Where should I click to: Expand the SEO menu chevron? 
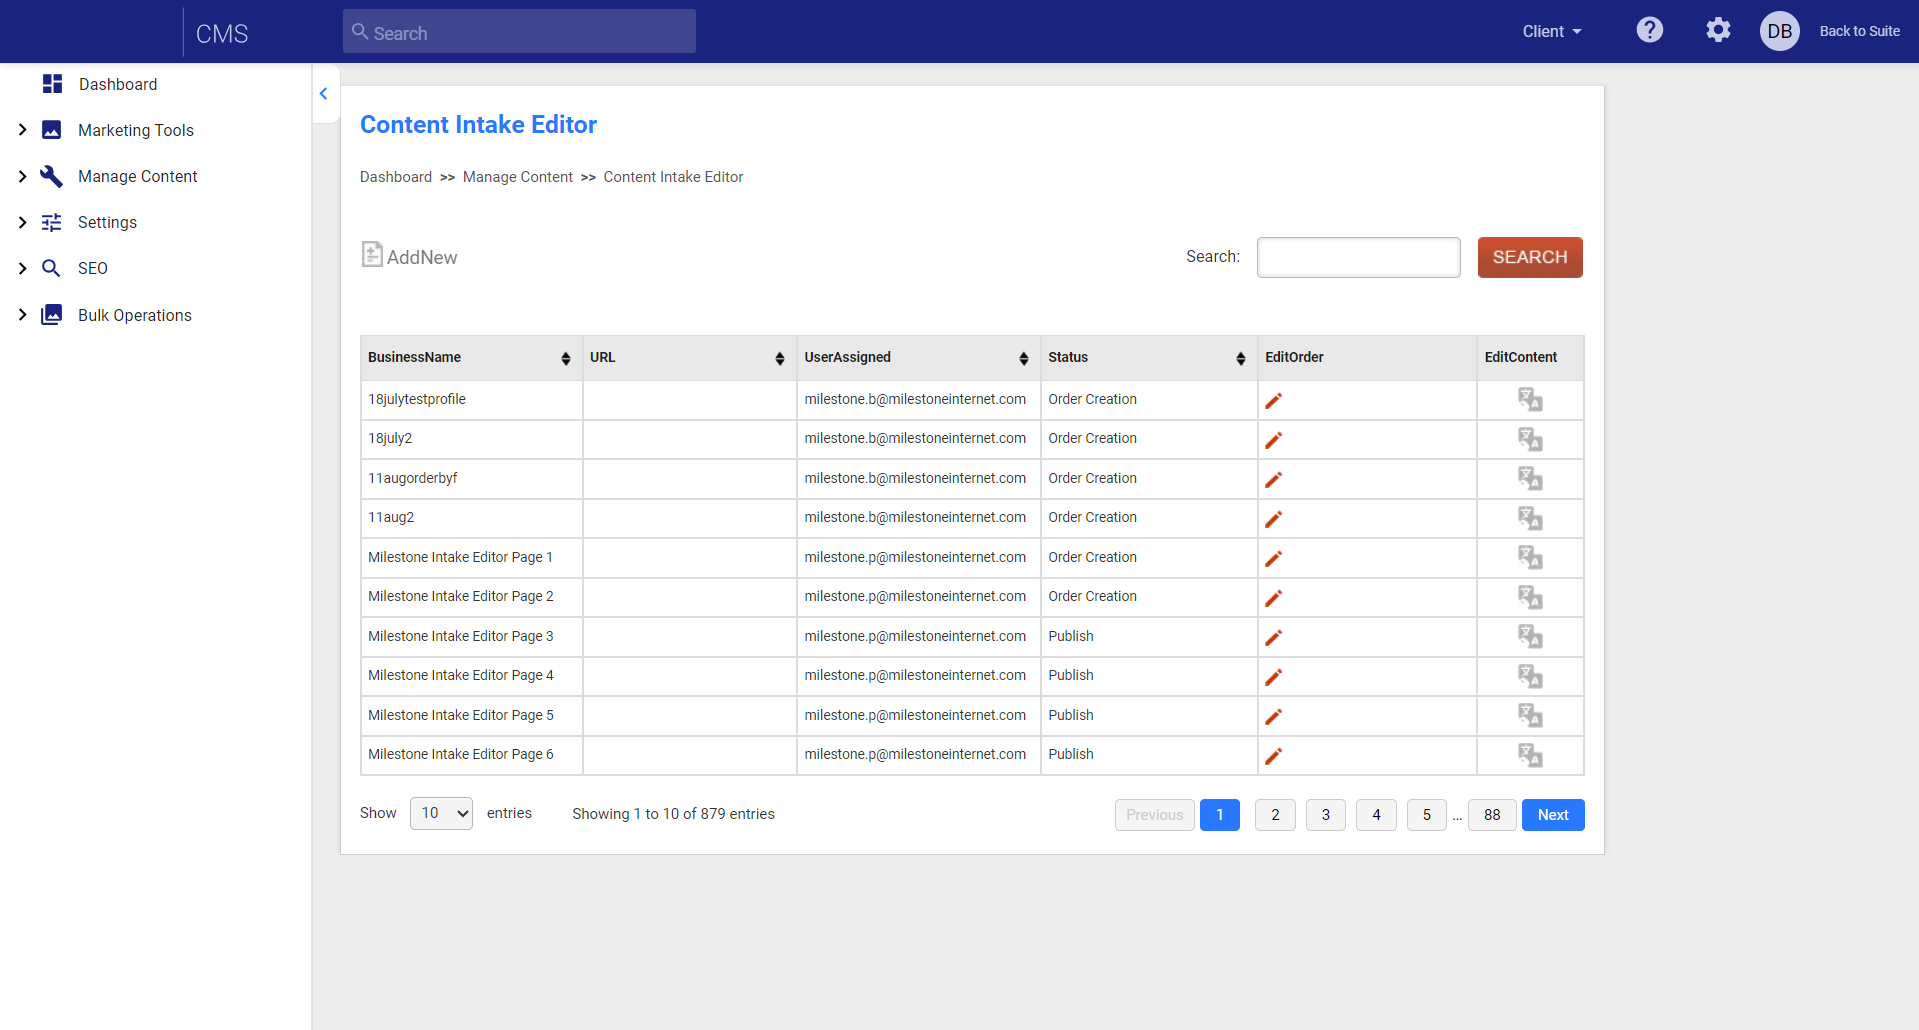22,268
